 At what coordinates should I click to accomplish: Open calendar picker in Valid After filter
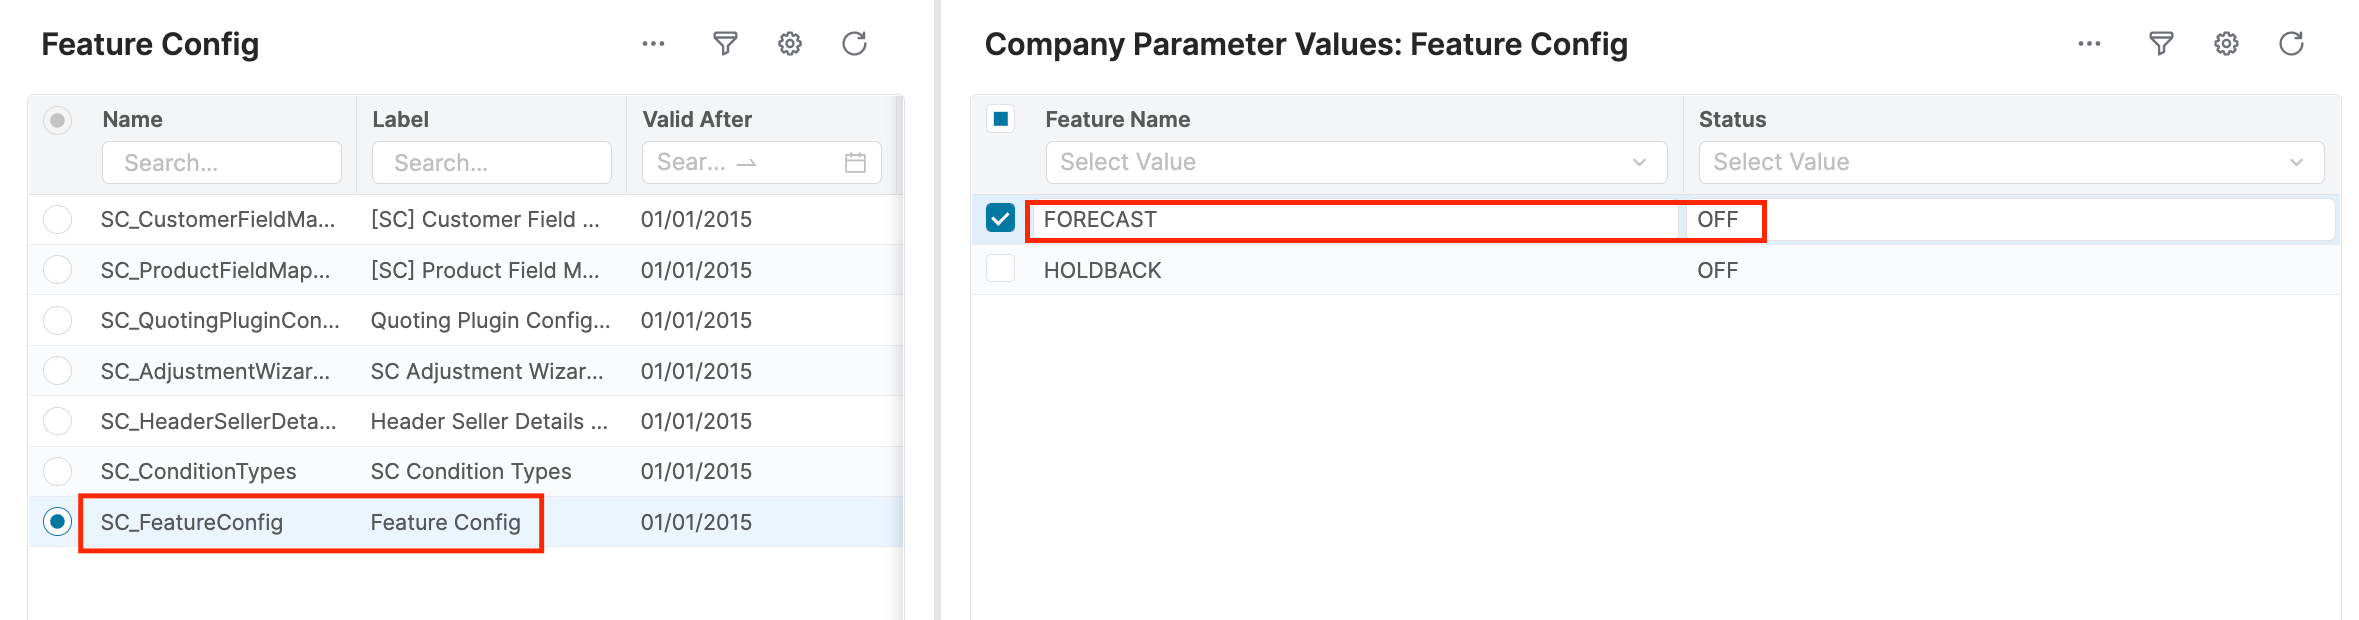pos(855,163)
